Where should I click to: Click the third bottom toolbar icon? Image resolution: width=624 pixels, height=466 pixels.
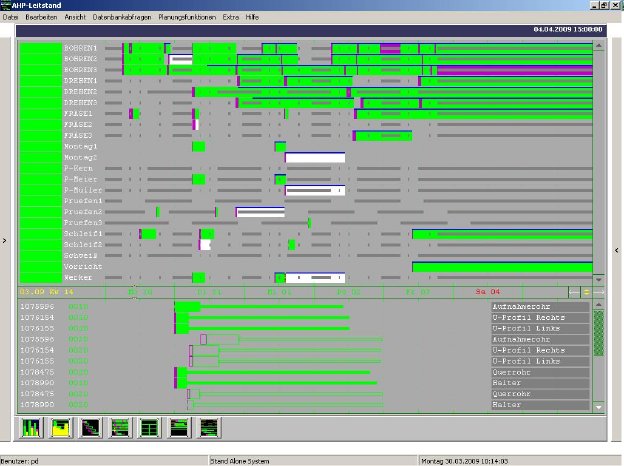pyautogui.click(x=91, y=426)
